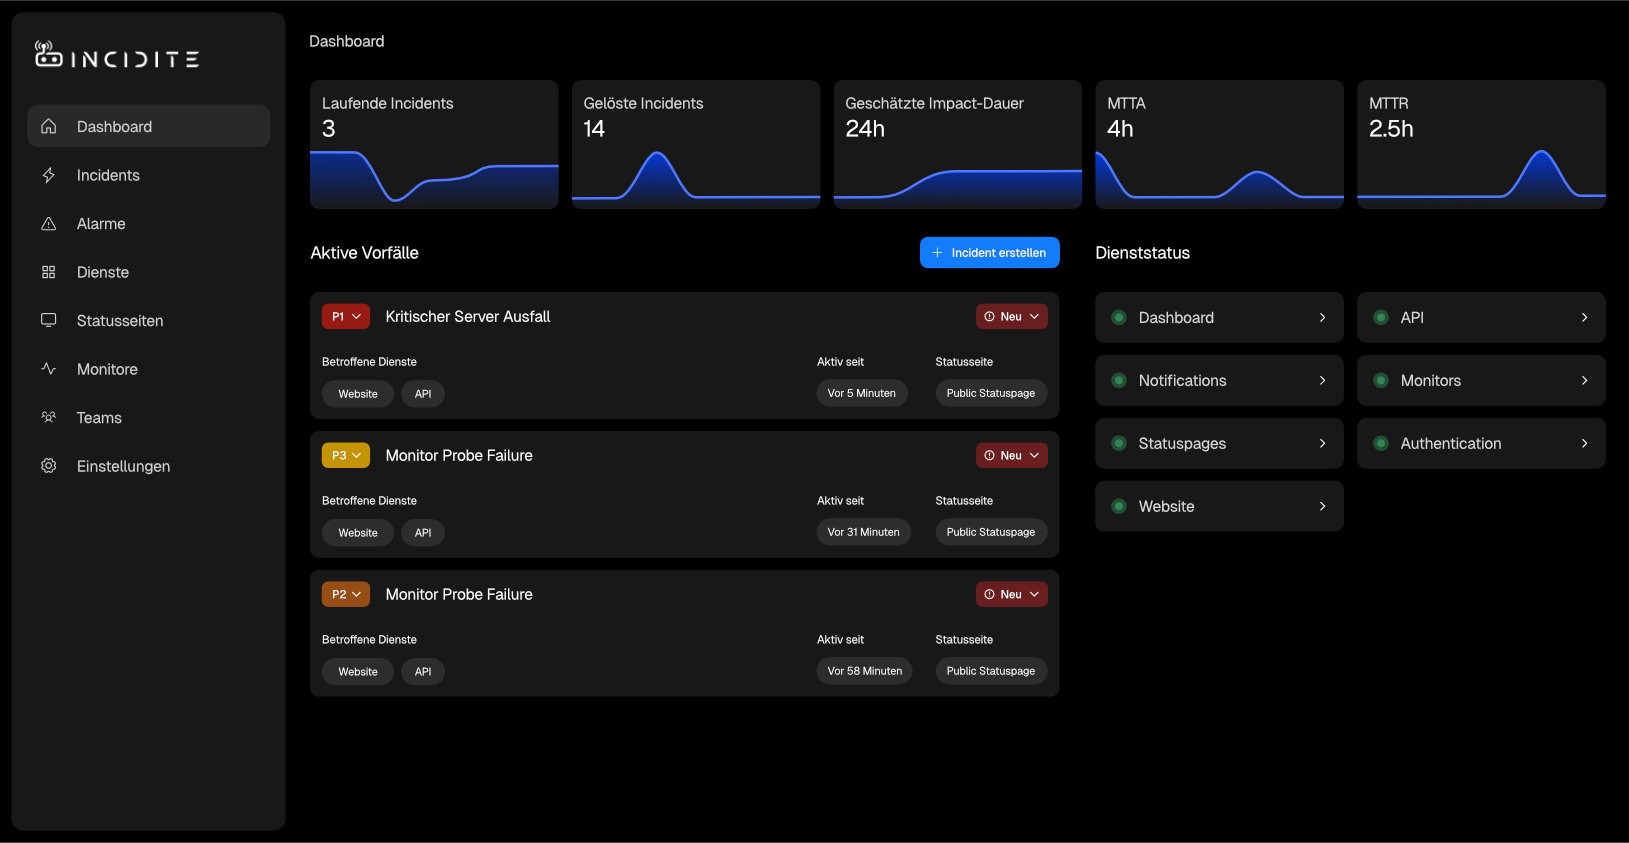Select Dienste in the sidebar
Viewport: 1629px width, 843px height.
[x=148, y=272]
